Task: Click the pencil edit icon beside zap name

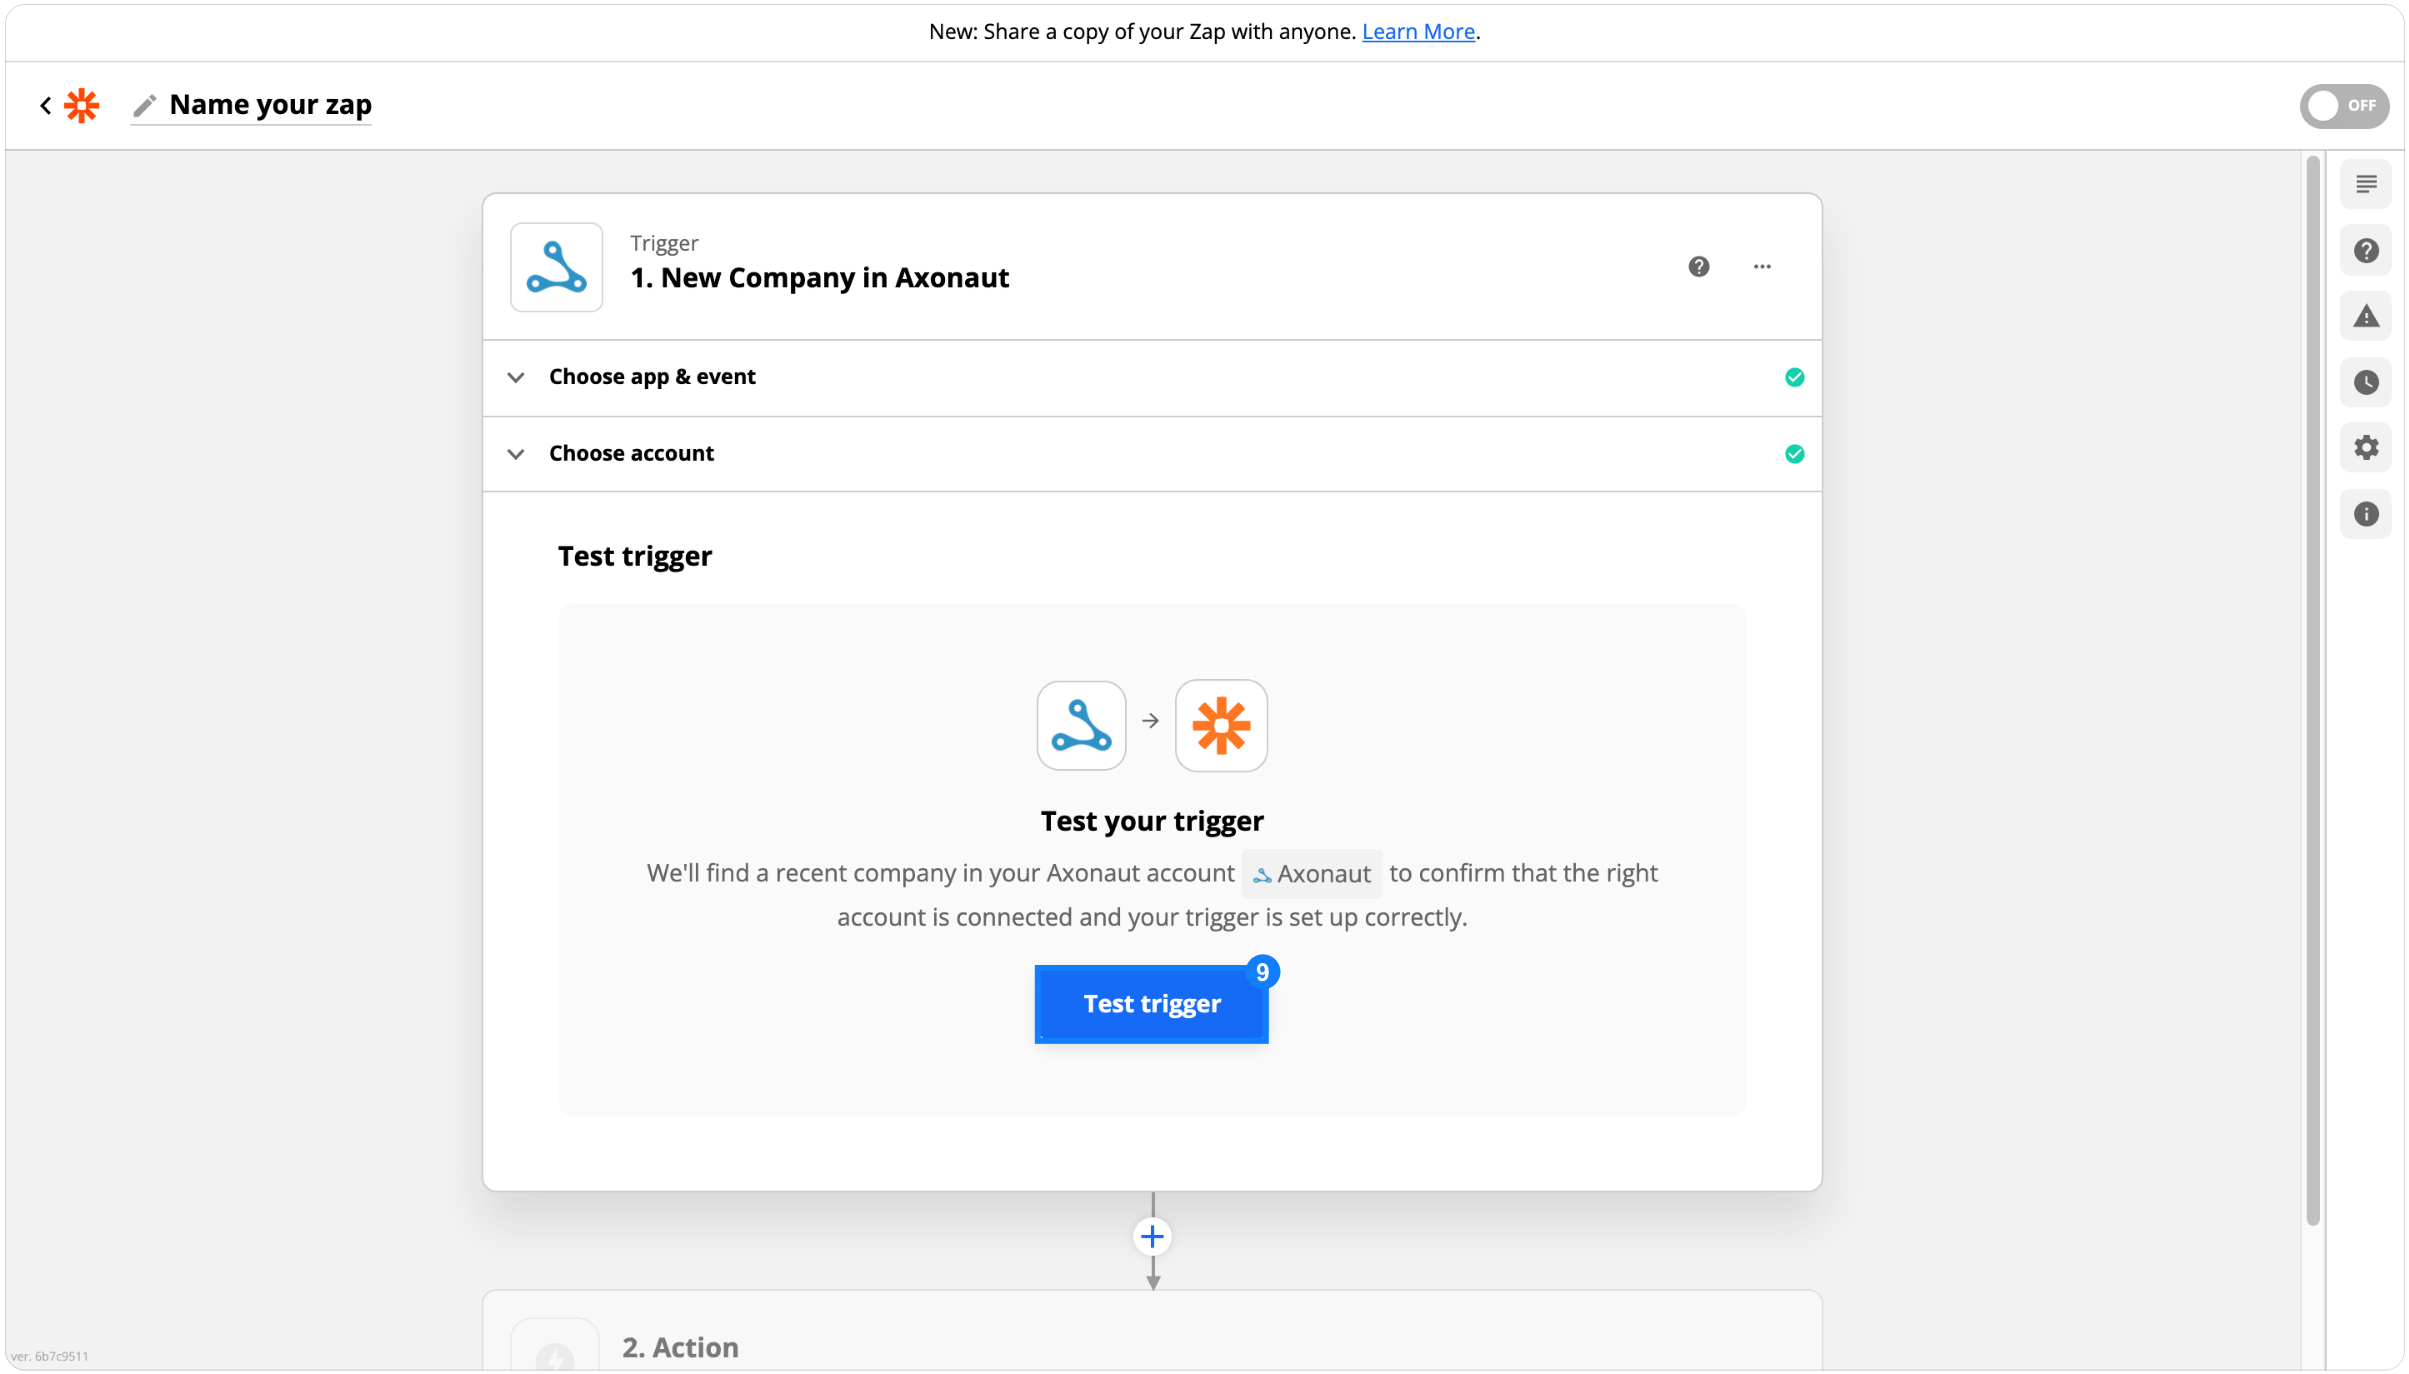Action: click(x=145, y=105)
